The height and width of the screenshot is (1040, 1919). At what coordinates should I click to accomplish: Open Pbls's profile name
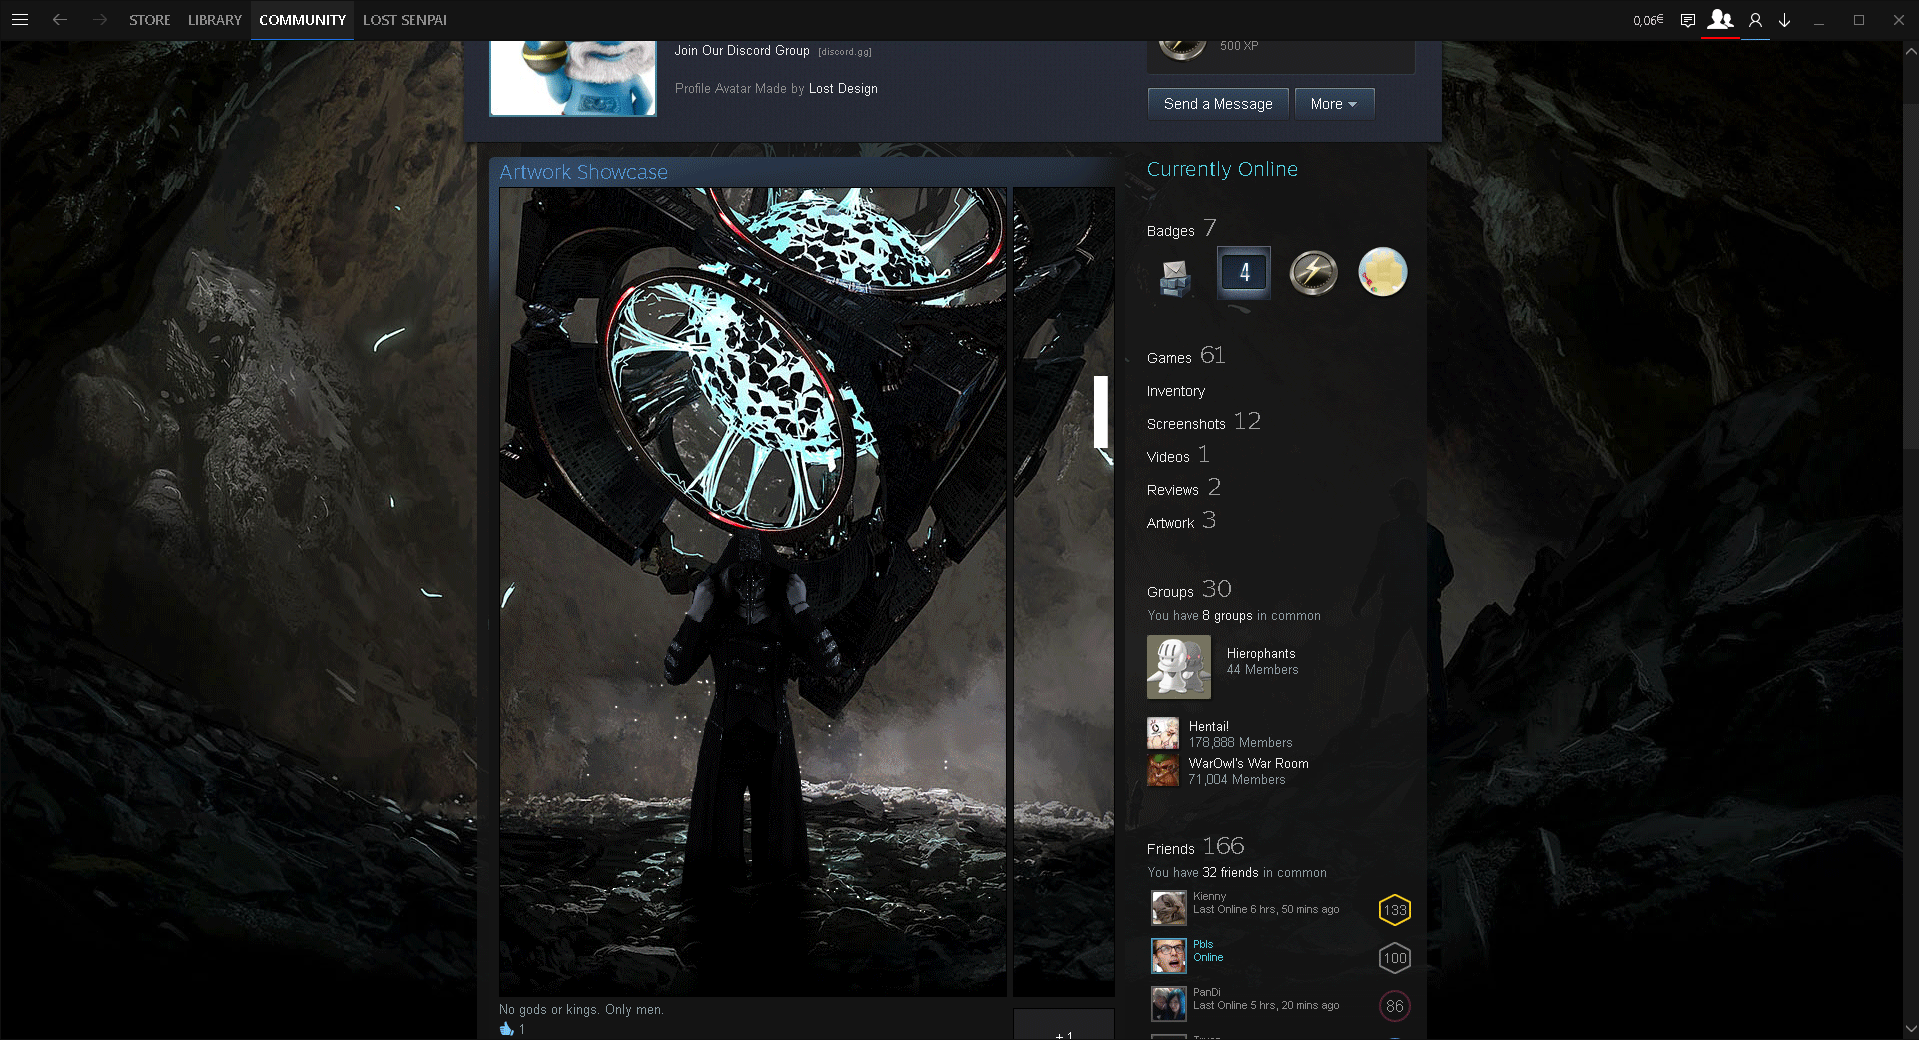(x=1203, y=944)
